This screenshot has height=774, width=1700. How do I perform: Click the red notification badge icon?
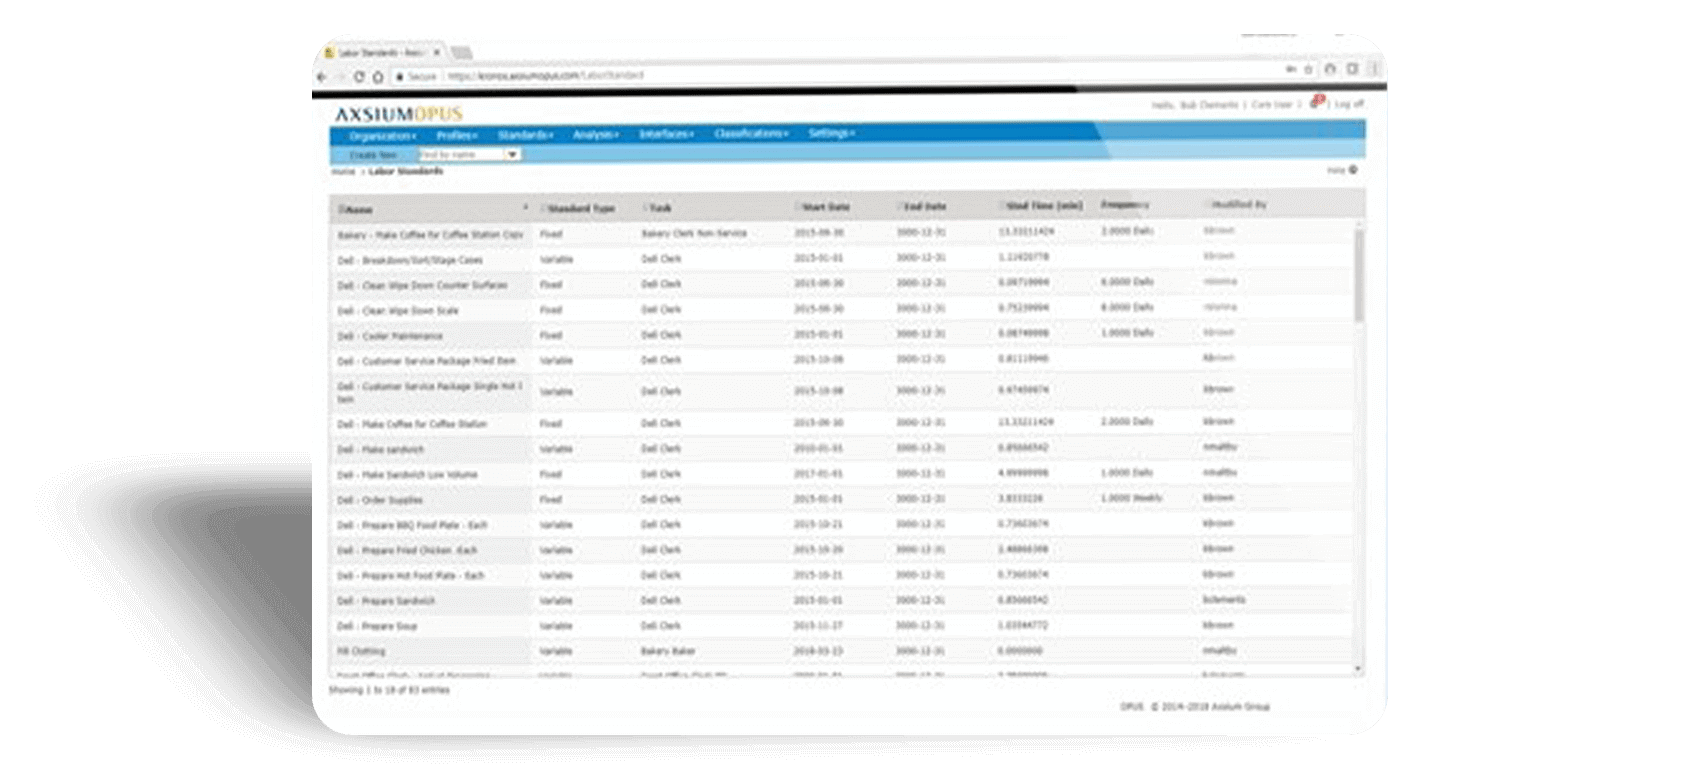pyautogui.click(x=1317, y=101)
